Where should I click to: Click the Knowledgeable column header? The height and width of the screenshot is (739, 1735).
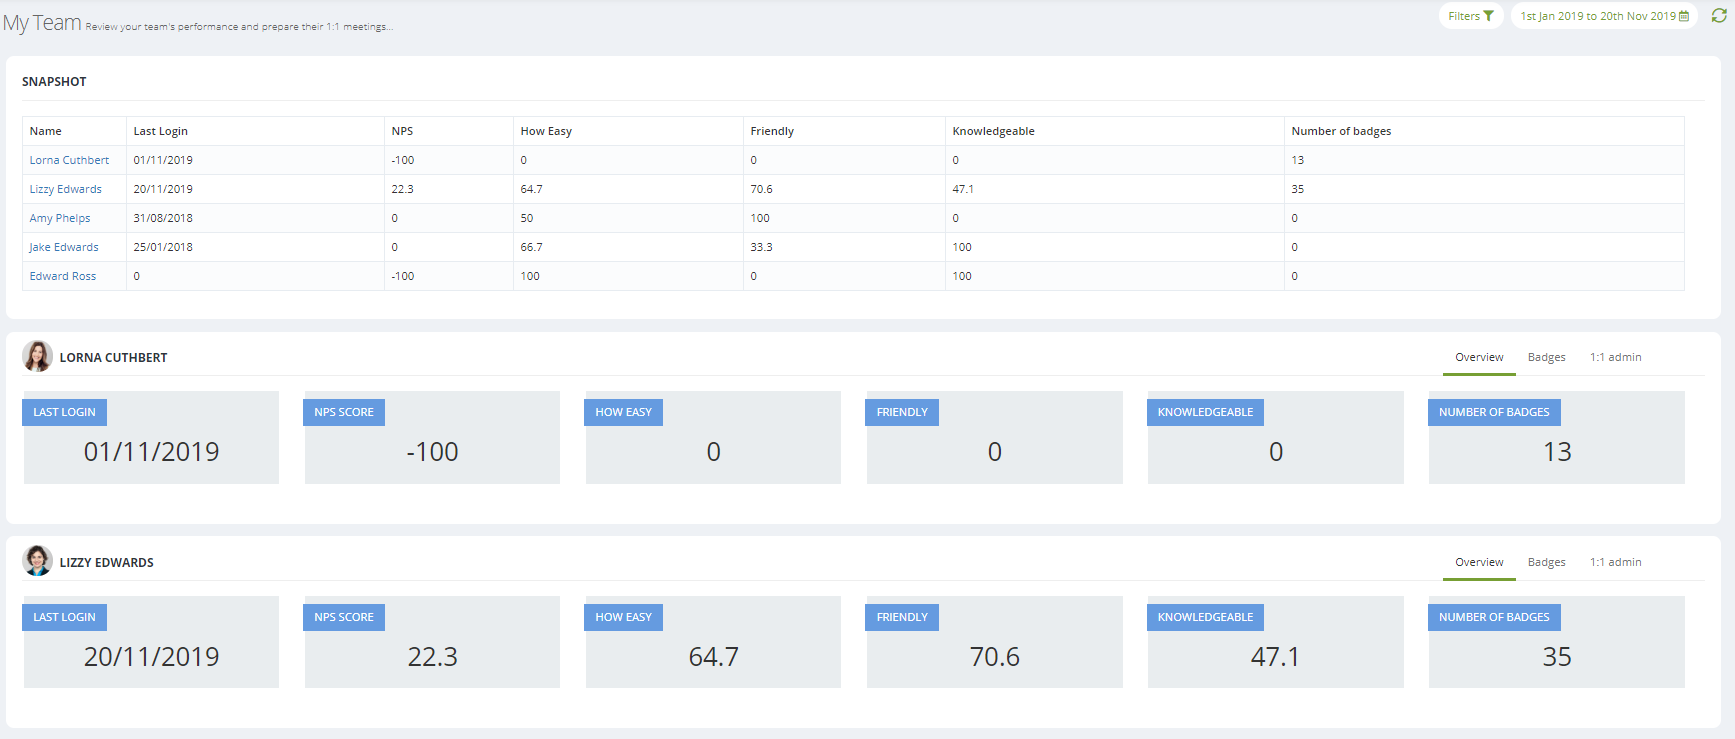[x=1115, y=131]
